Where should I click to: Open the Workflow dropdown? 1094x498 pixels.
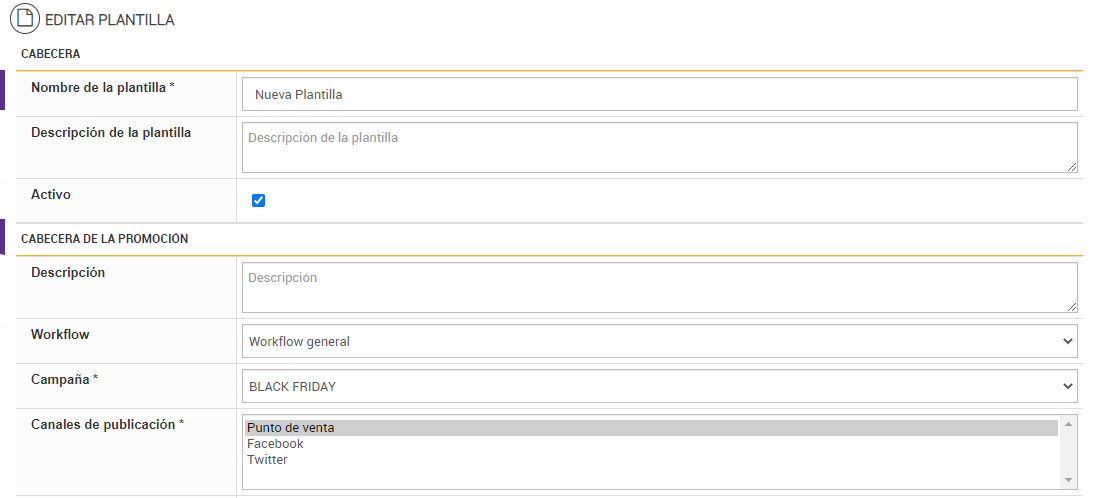click(659, 341)
